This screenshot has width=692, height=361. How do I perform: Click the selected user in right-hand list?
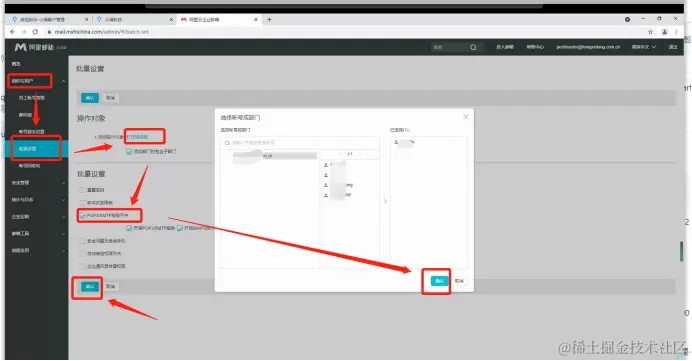coord(405,142)
